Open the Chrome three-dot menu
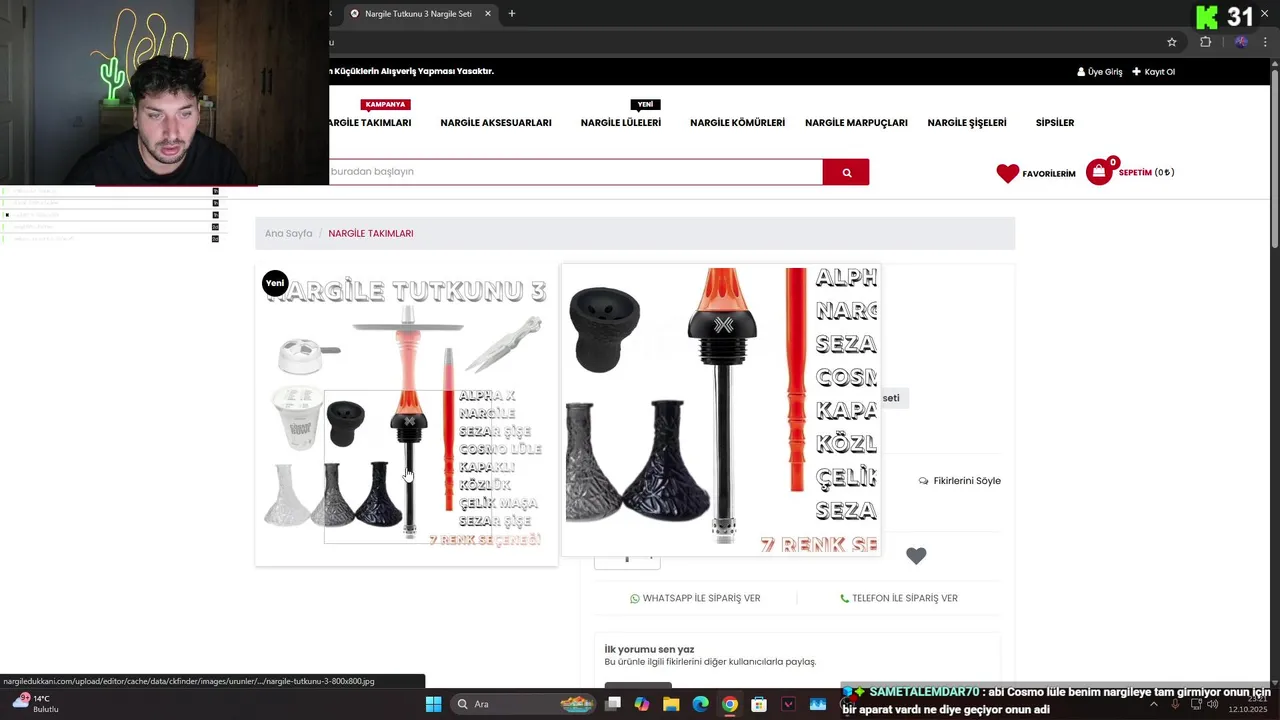Viewport: 1280px width, 720px height. 1265,42
